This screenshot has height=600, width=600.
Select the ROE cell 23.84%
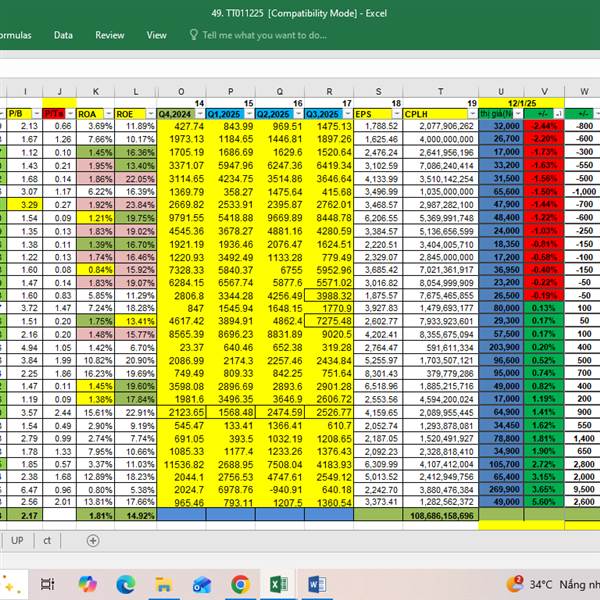[x=135, y=205]
